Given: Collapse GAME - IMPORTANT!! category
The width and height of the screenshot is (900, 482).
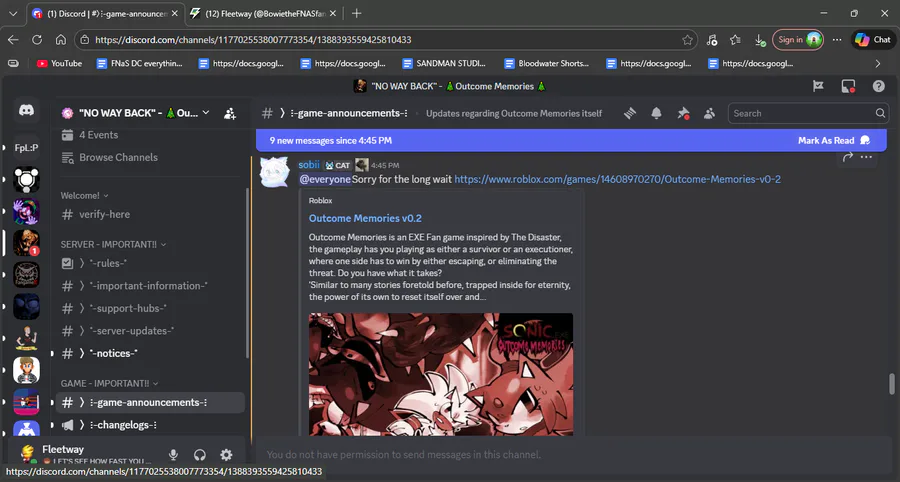Looking at the screenshot, I should [109, 383].
